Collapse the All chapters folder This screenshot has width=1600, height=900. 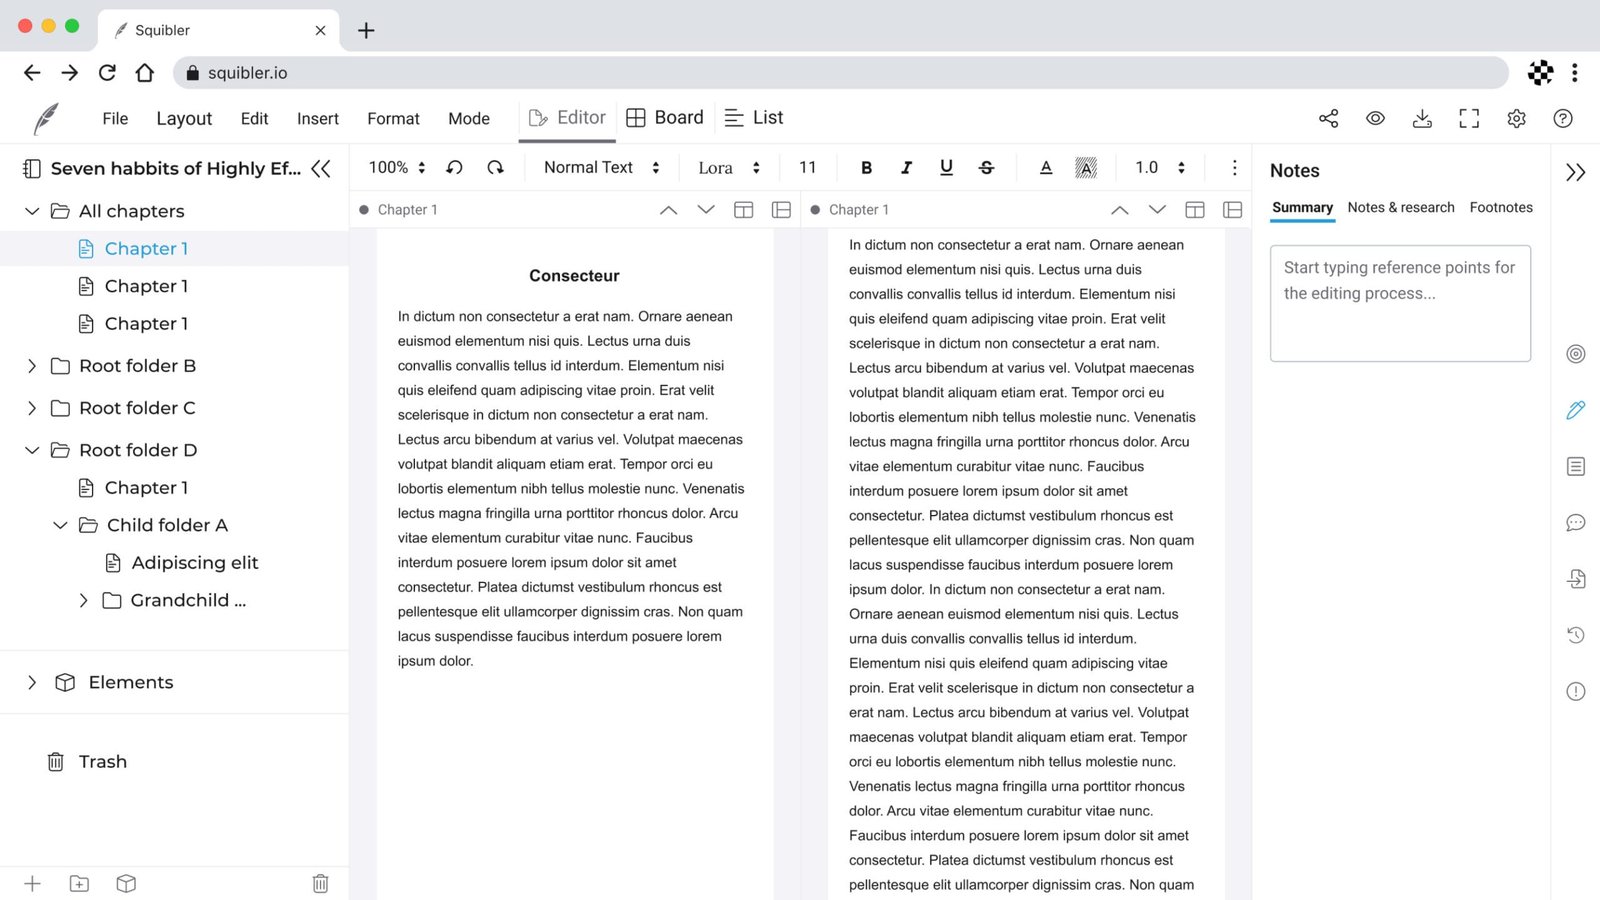(32, 211)
